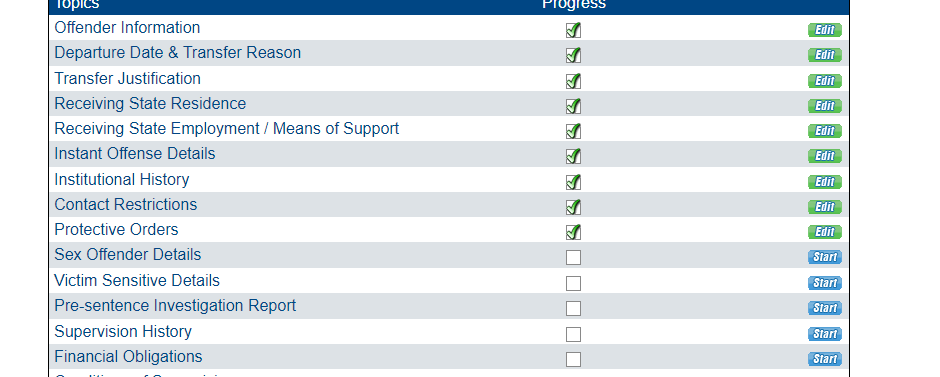Edit Departure Date & Transfer Reason entry

824,55
